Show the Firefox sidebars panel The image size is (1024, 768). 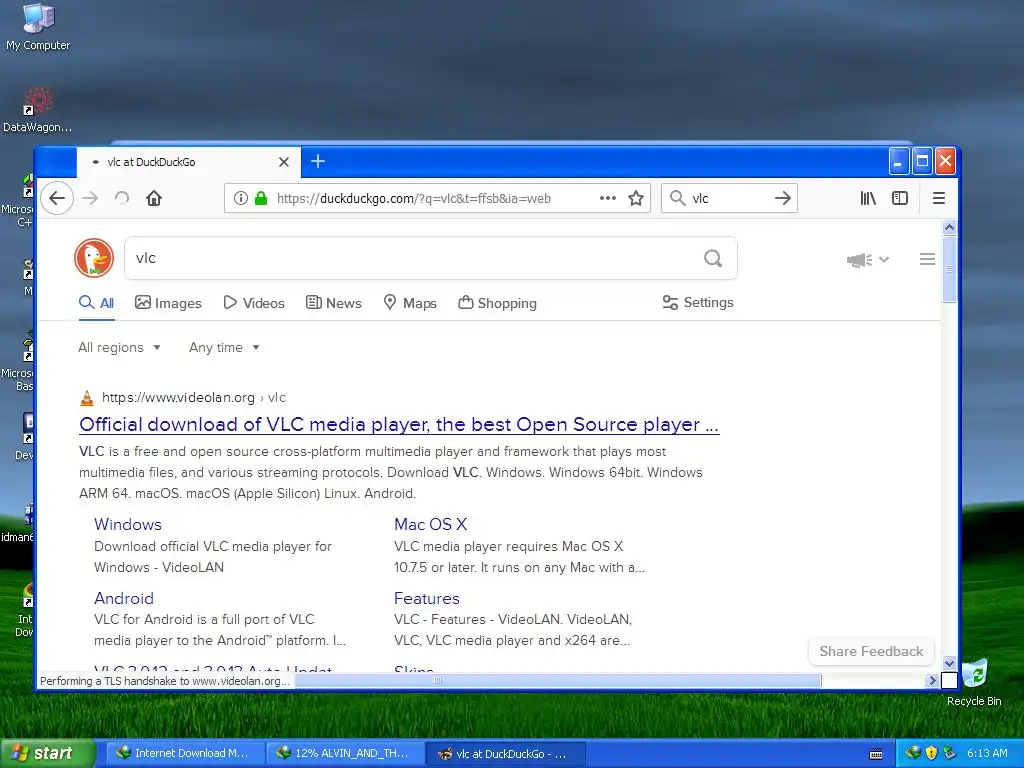(900, 198)
